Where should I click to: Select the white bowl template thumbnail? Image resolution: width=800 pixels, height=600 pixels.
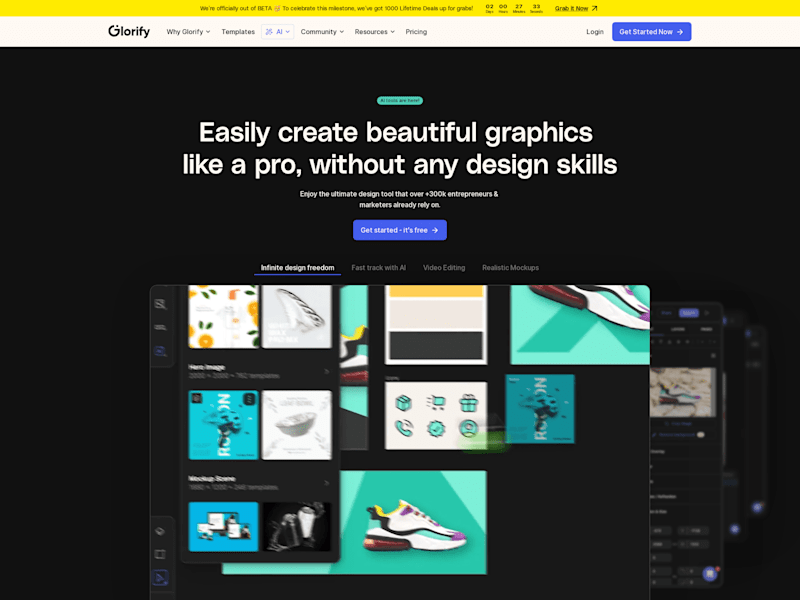[296, 425]
